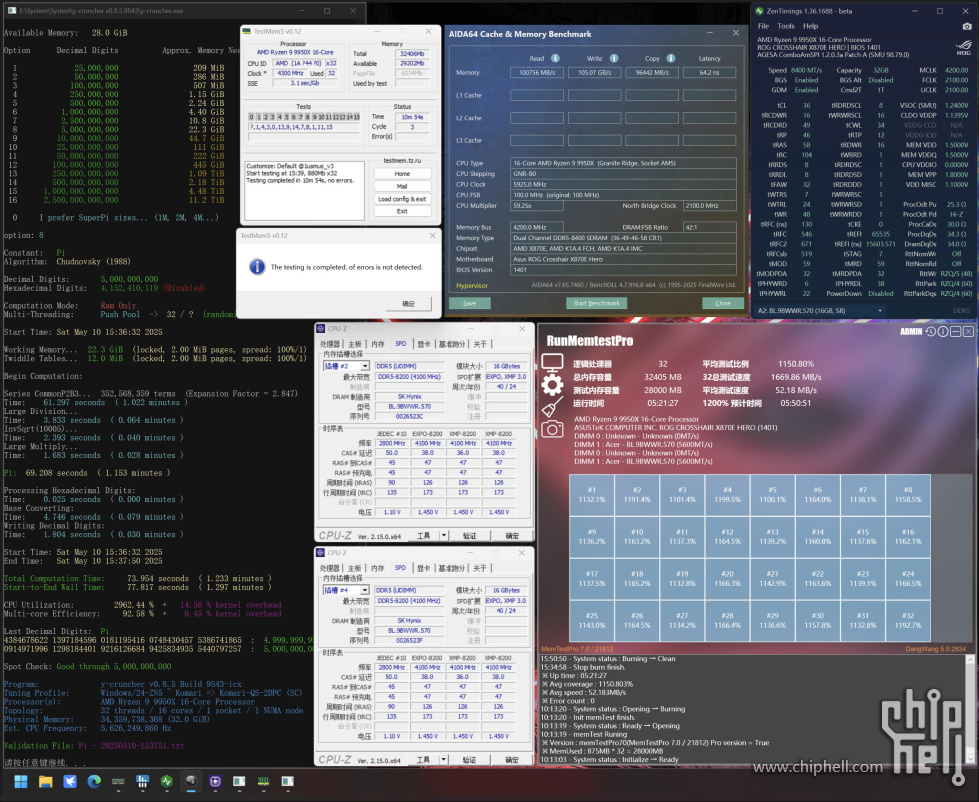Switch to 内存 tab in lower CPU-Z
979x802 pixels.
point(378,568)
